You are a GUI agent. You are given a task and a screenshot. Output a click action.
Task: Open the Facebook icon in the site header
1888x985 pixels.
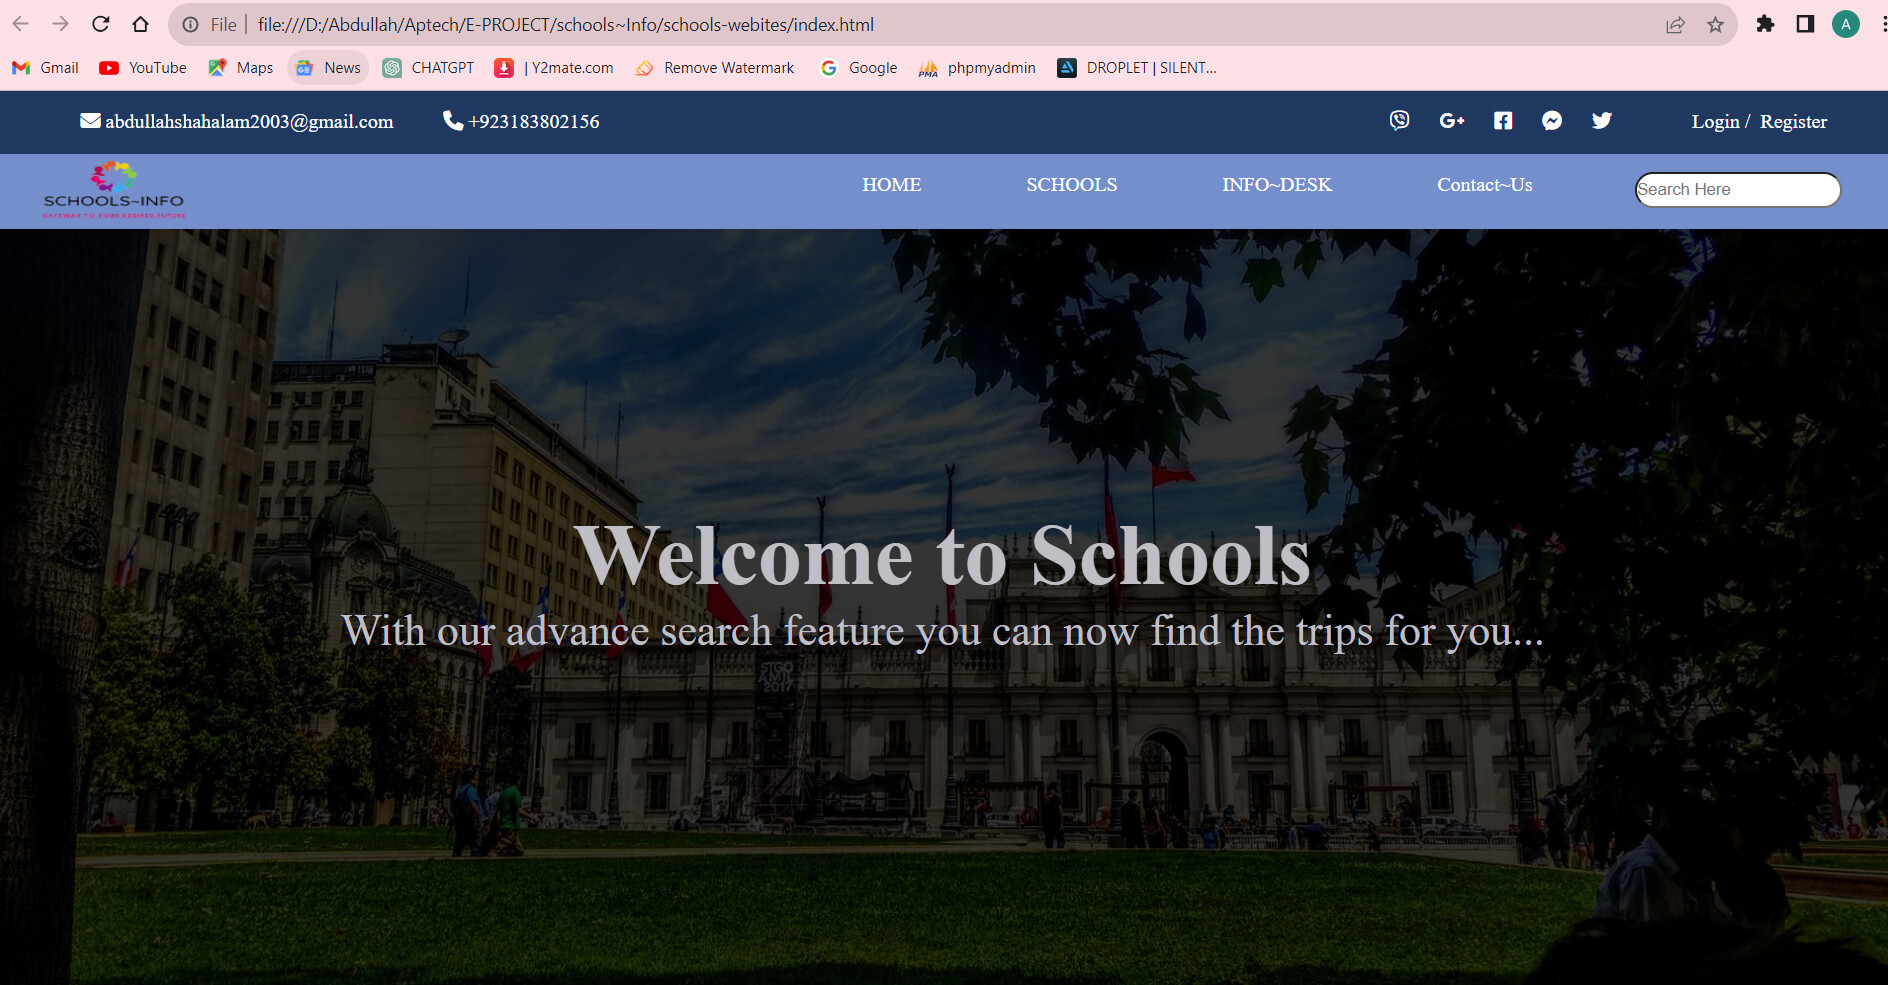coord(1502,121)
